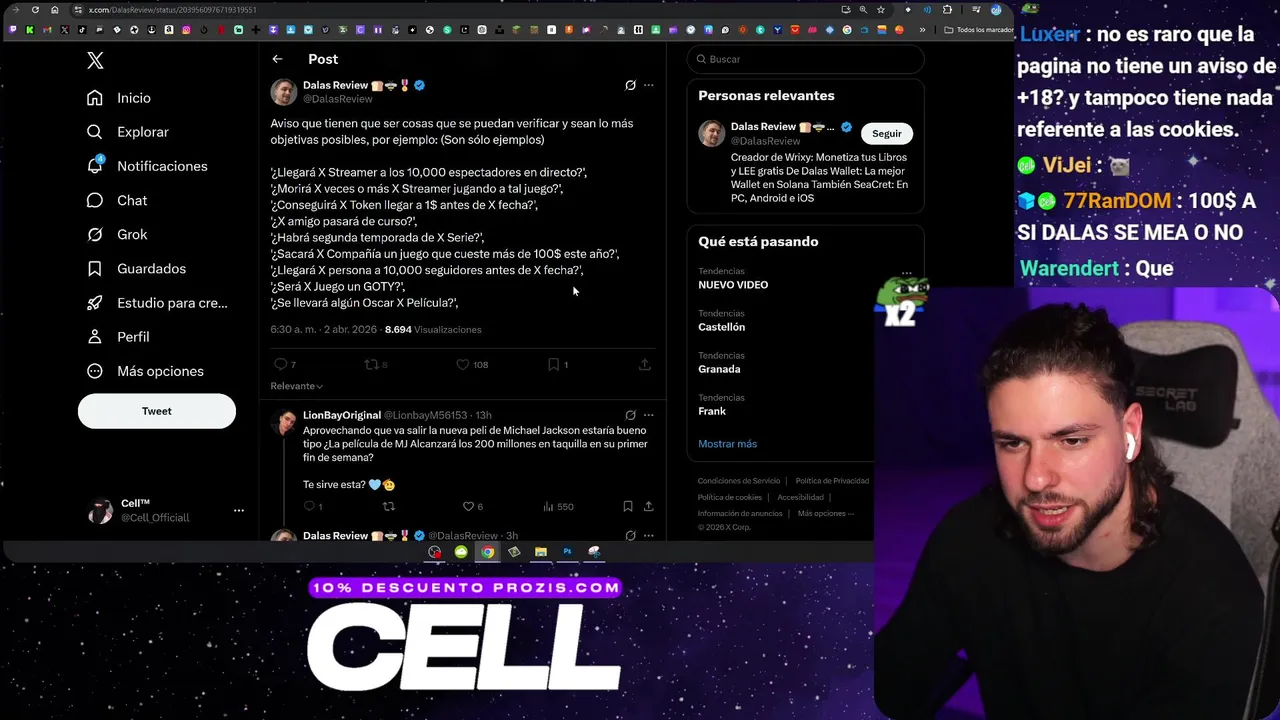Click the Tweet compose button

pyautogui.click(x=157, y=411)
